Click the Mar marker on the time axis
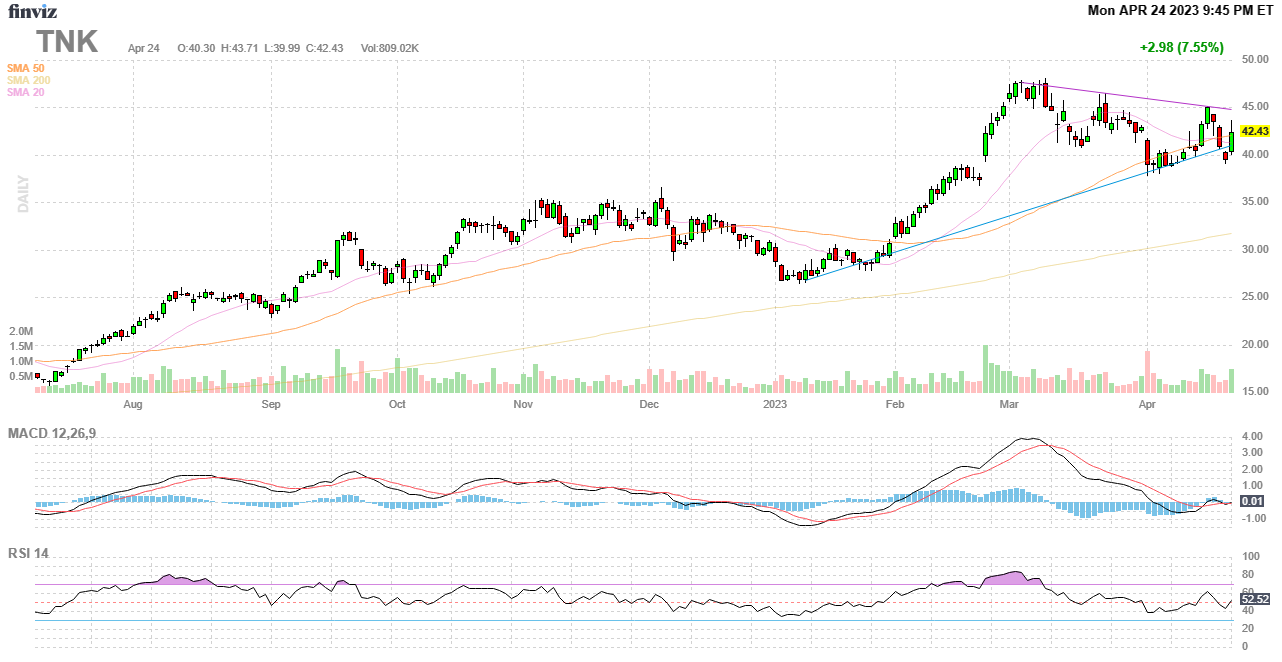This screenshot has height=662, width=1282. (1009, 405)
